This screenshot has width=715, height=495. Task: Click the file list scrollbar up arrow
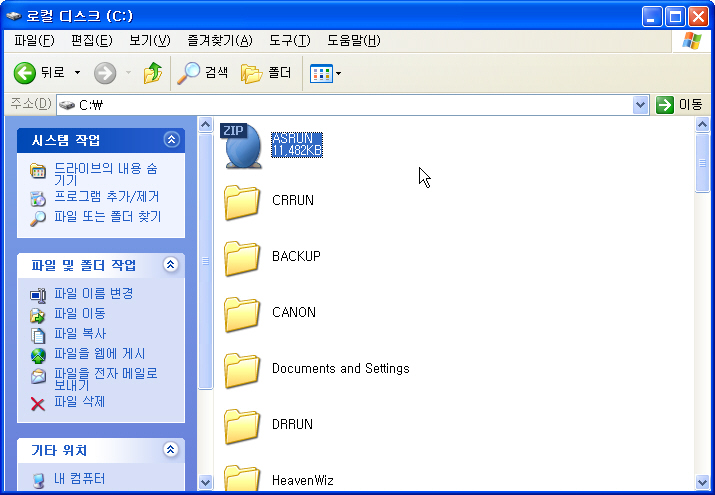click(x=703, y=124)
